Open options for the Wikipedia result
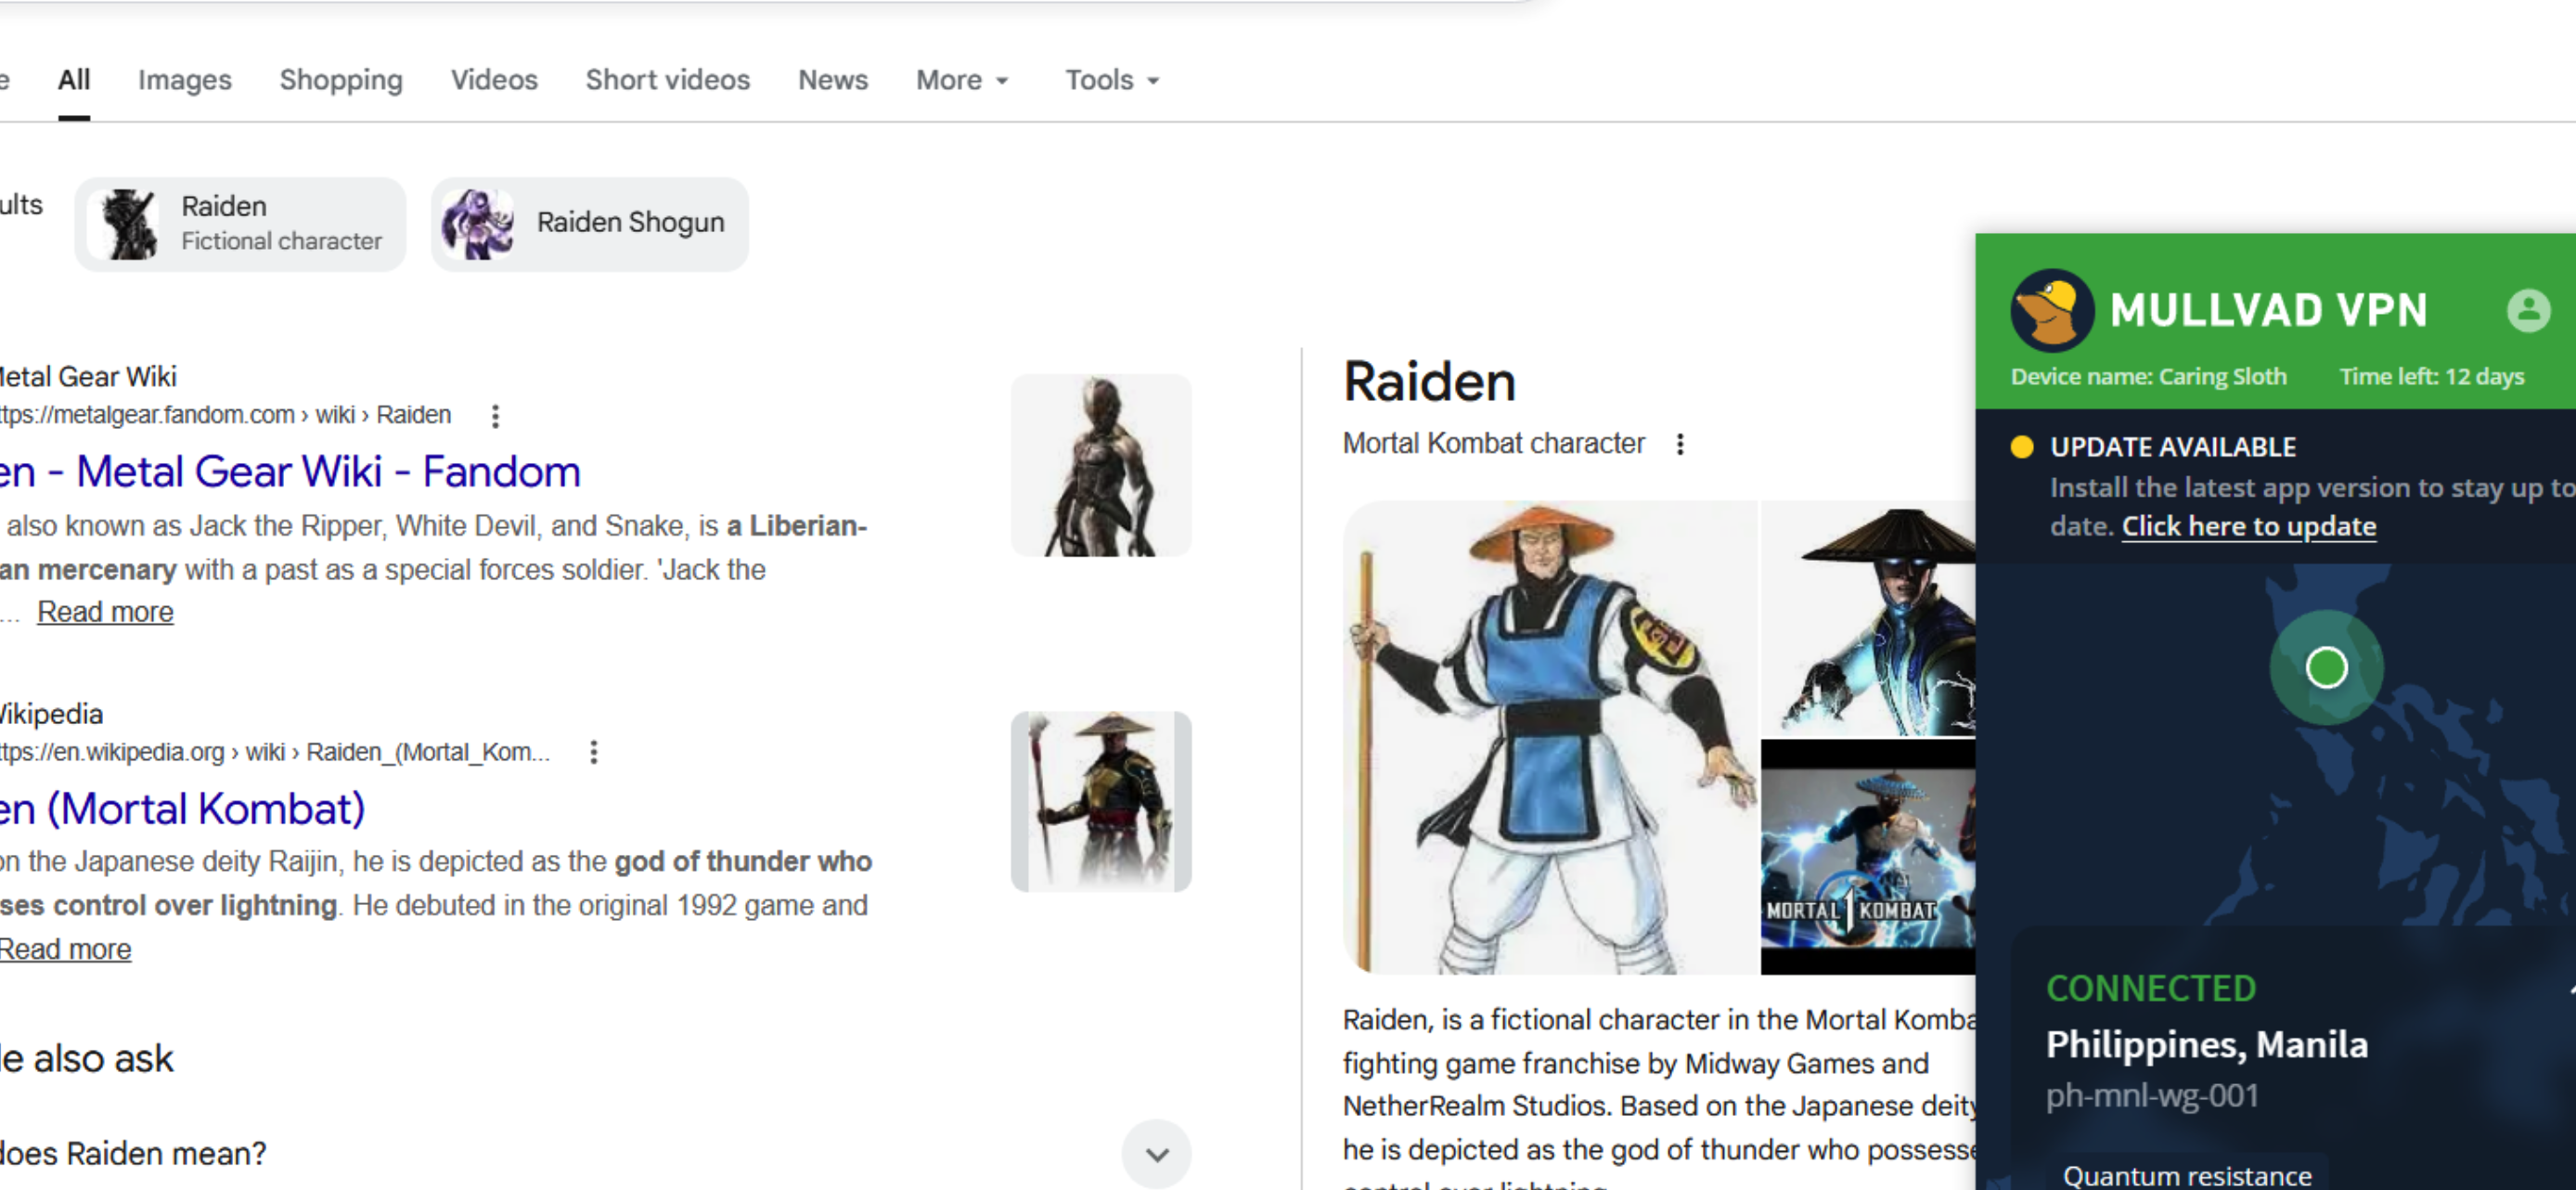Viewport: 2576px width, 1190px height. (594, 752)
